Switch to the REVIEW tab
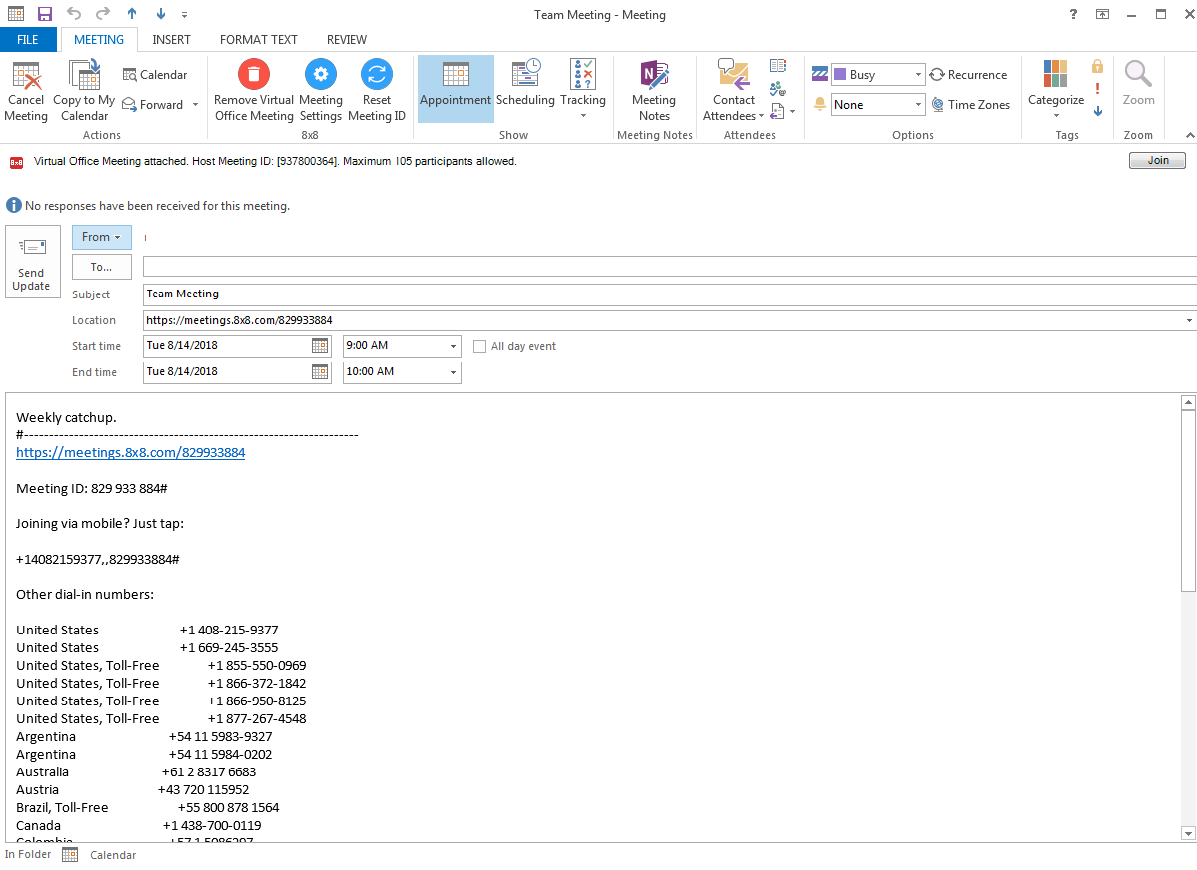1197x870 pixels. (347, 40)
